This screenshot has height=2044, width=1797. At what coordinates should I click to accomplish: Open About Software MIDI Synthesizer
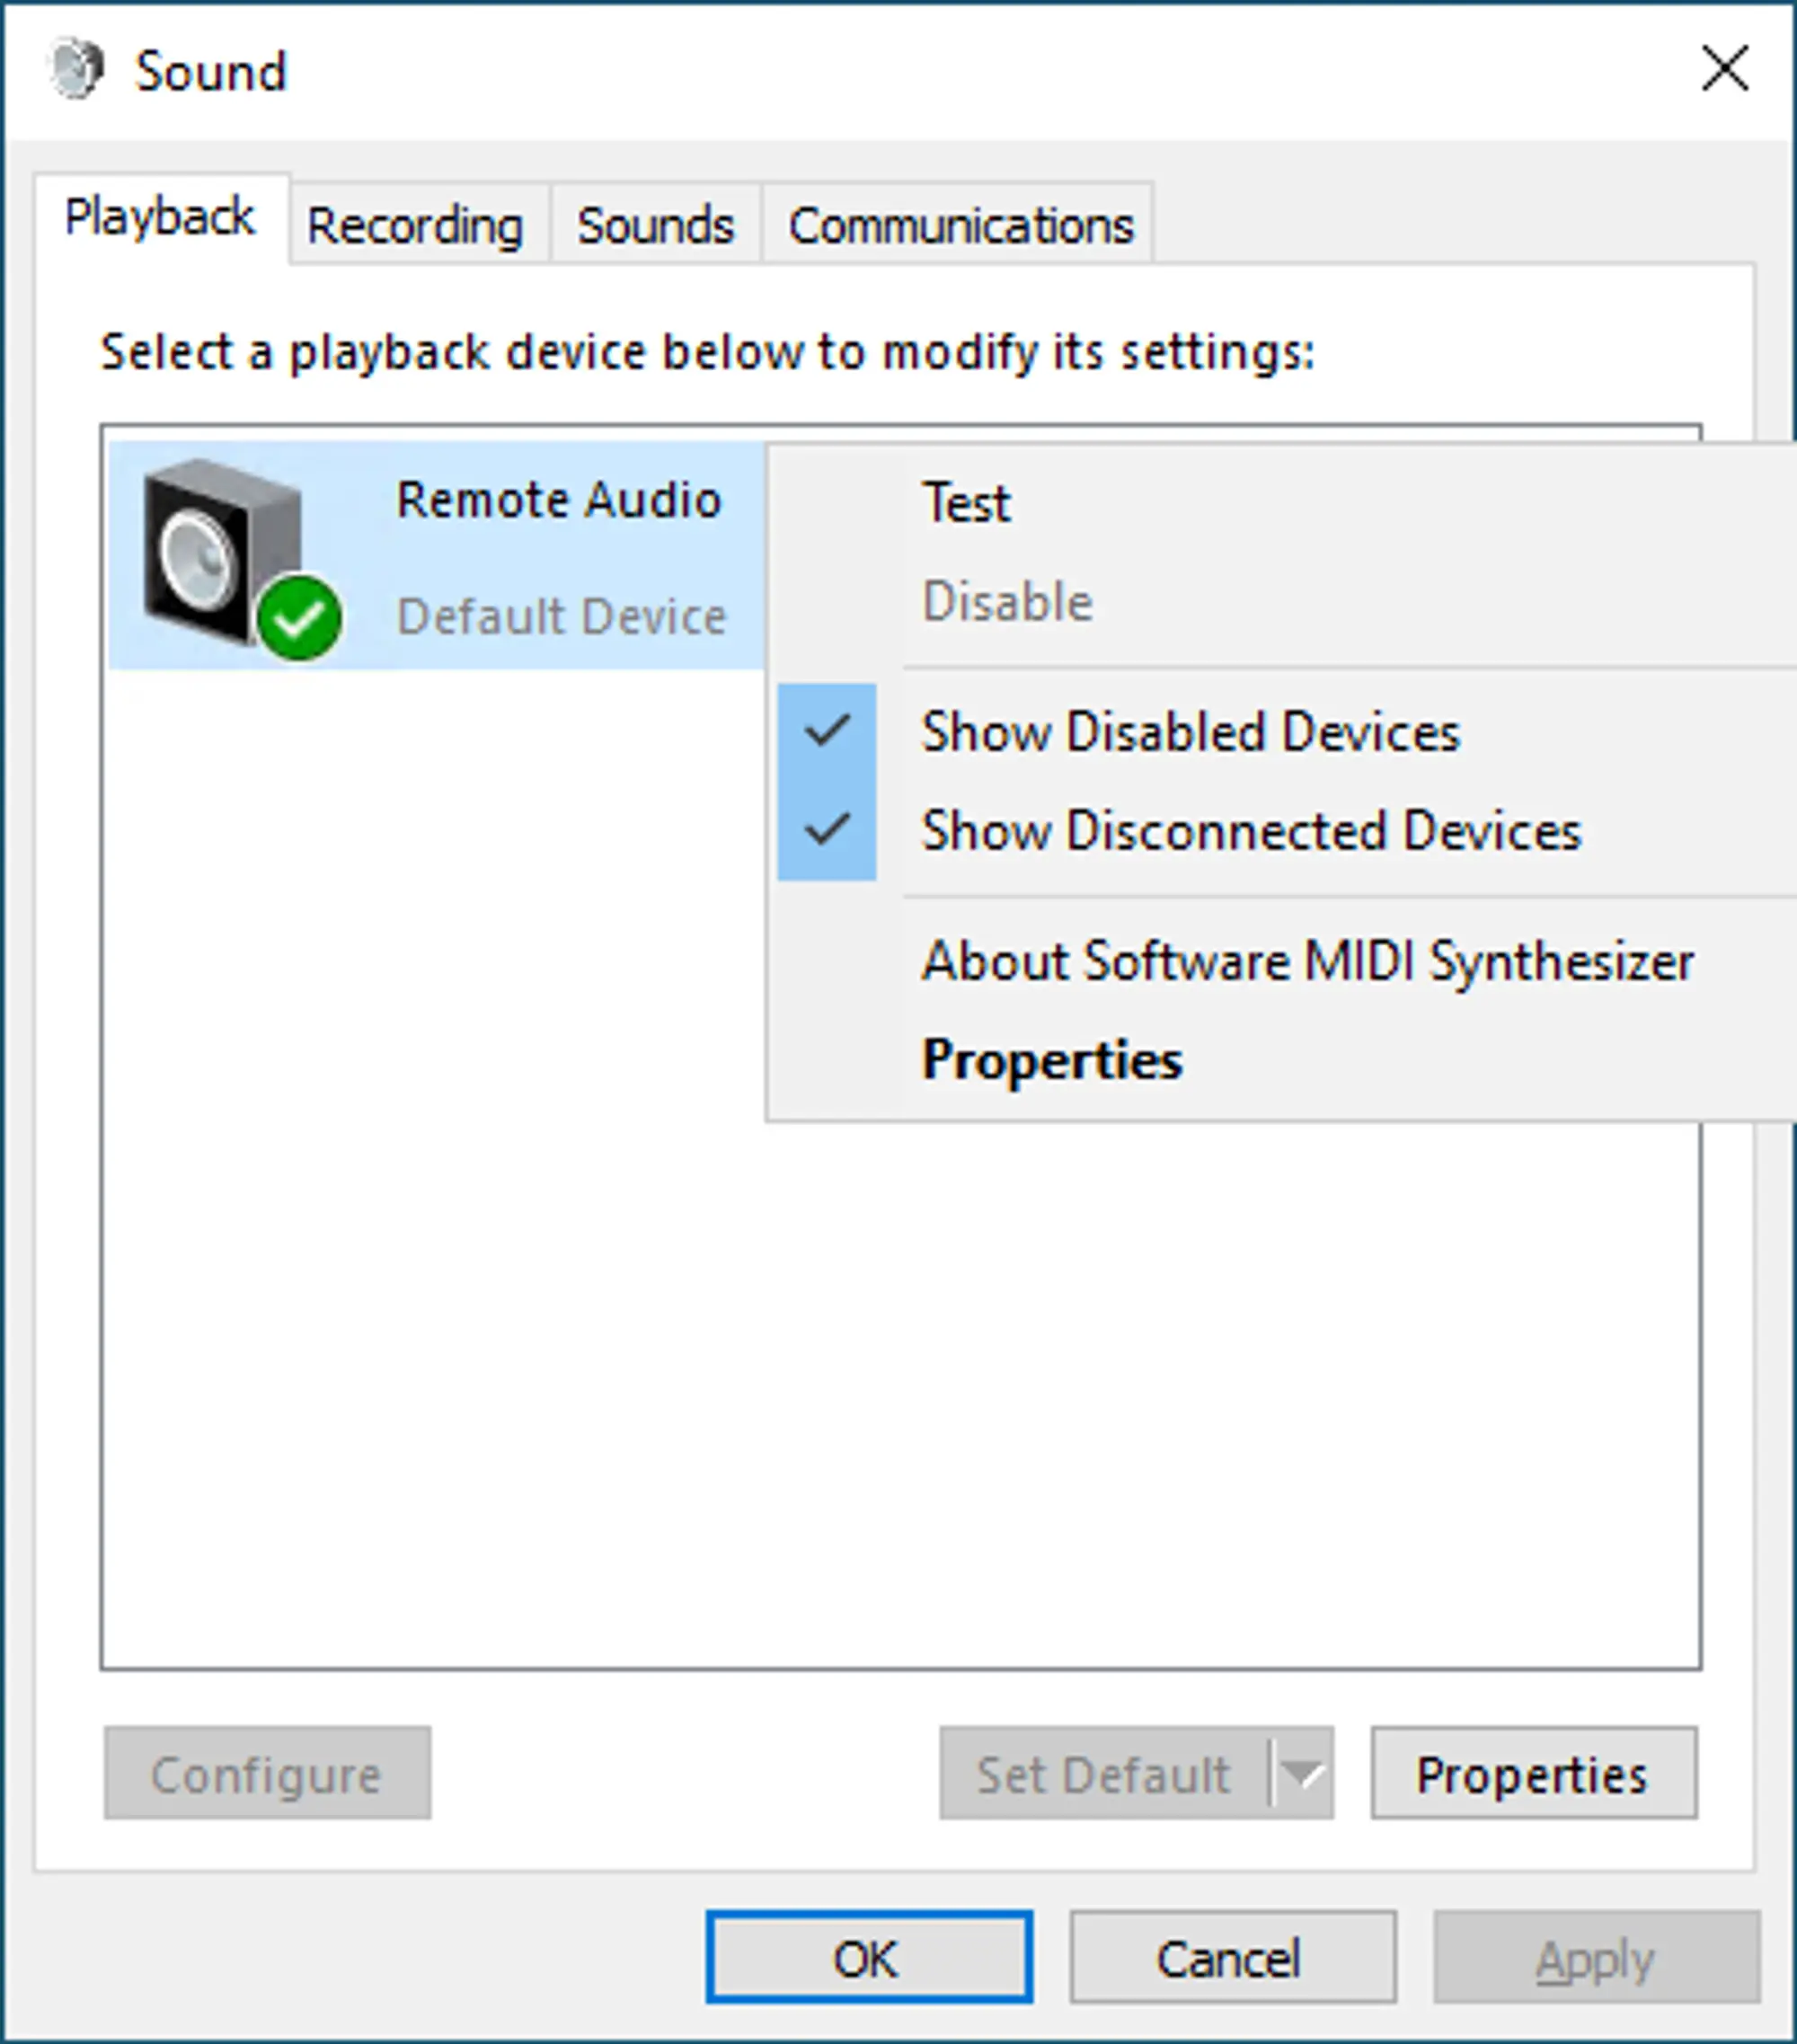[1308, 960]
